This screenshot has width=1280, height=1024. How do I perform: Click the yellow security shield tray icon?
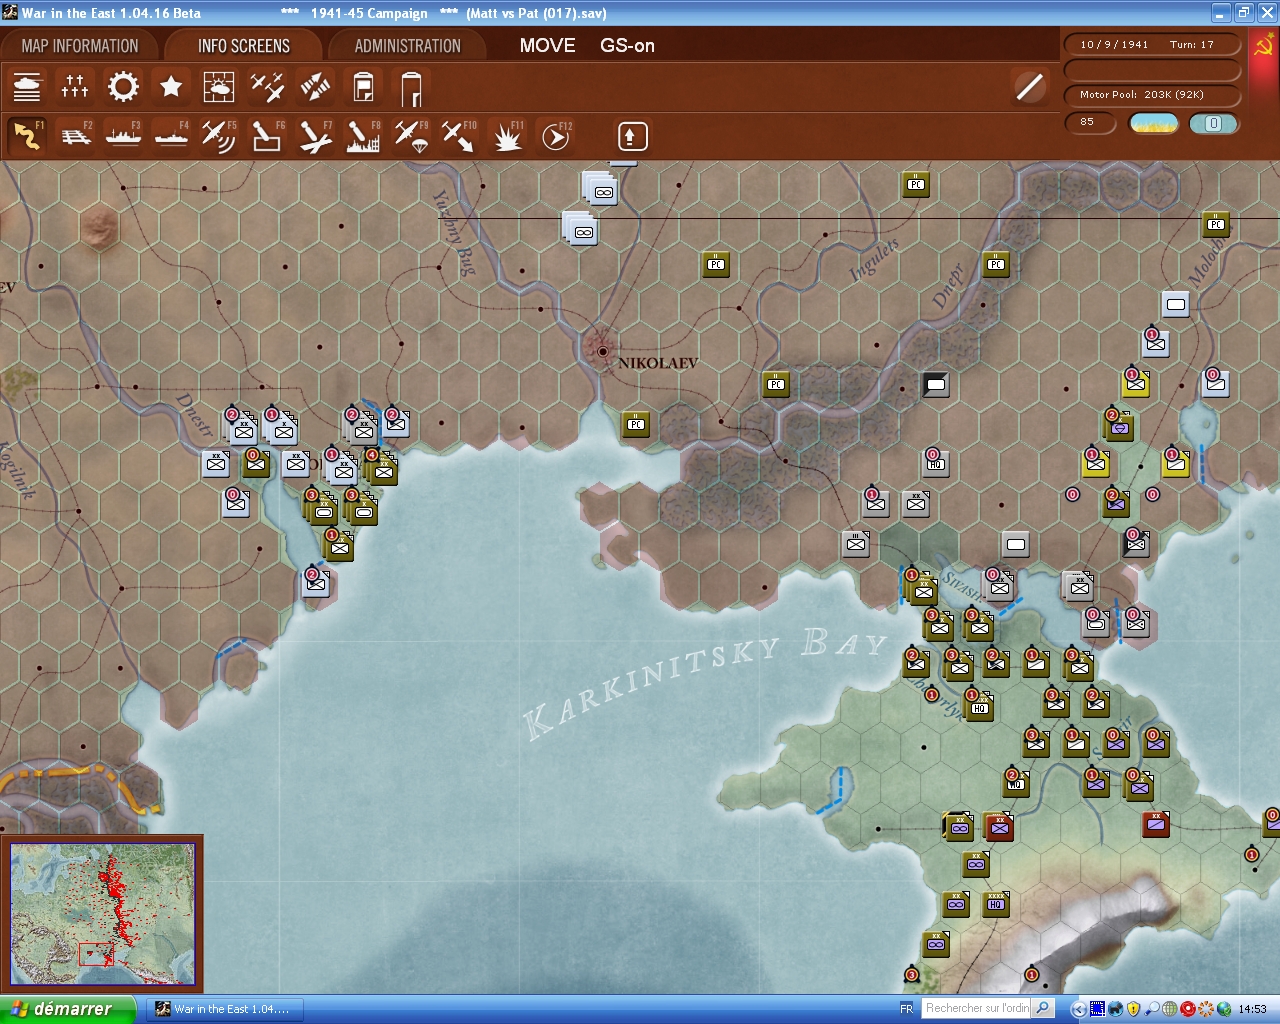1133,1009
